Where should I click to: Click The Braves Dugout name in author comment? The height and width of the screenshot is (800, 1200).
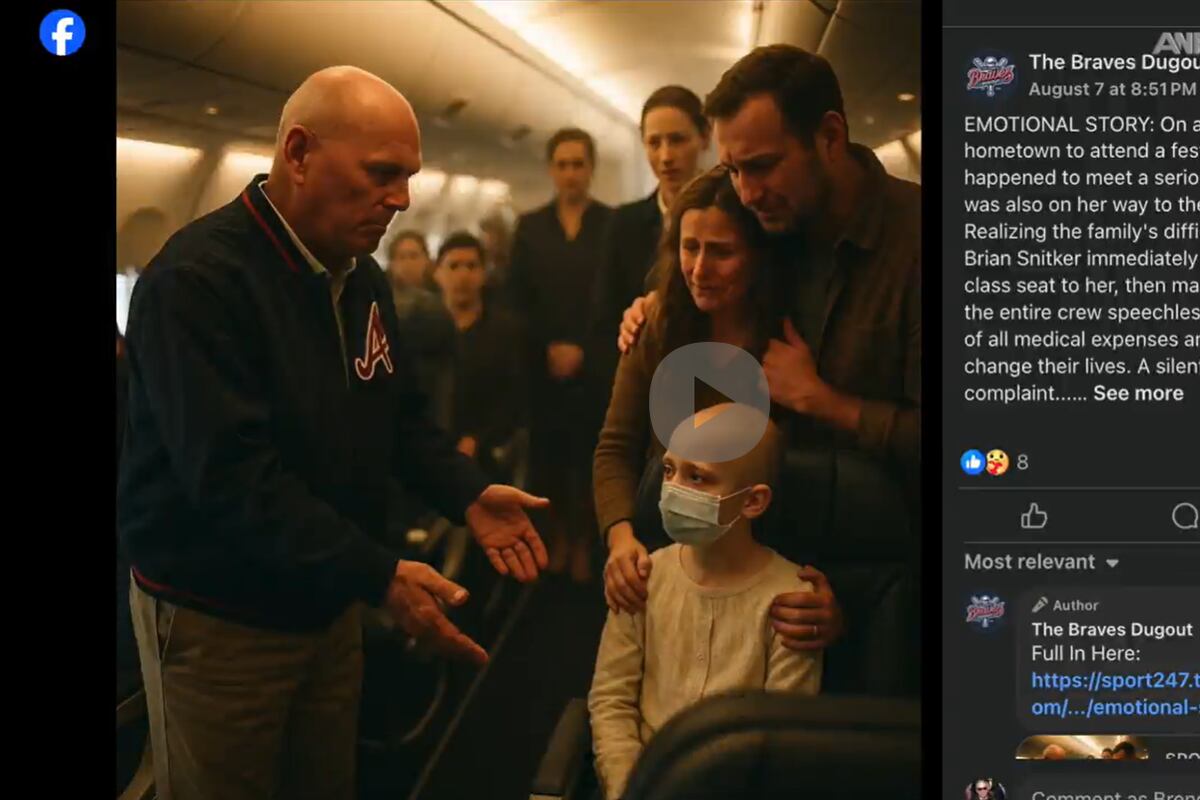click(1112, 630)
